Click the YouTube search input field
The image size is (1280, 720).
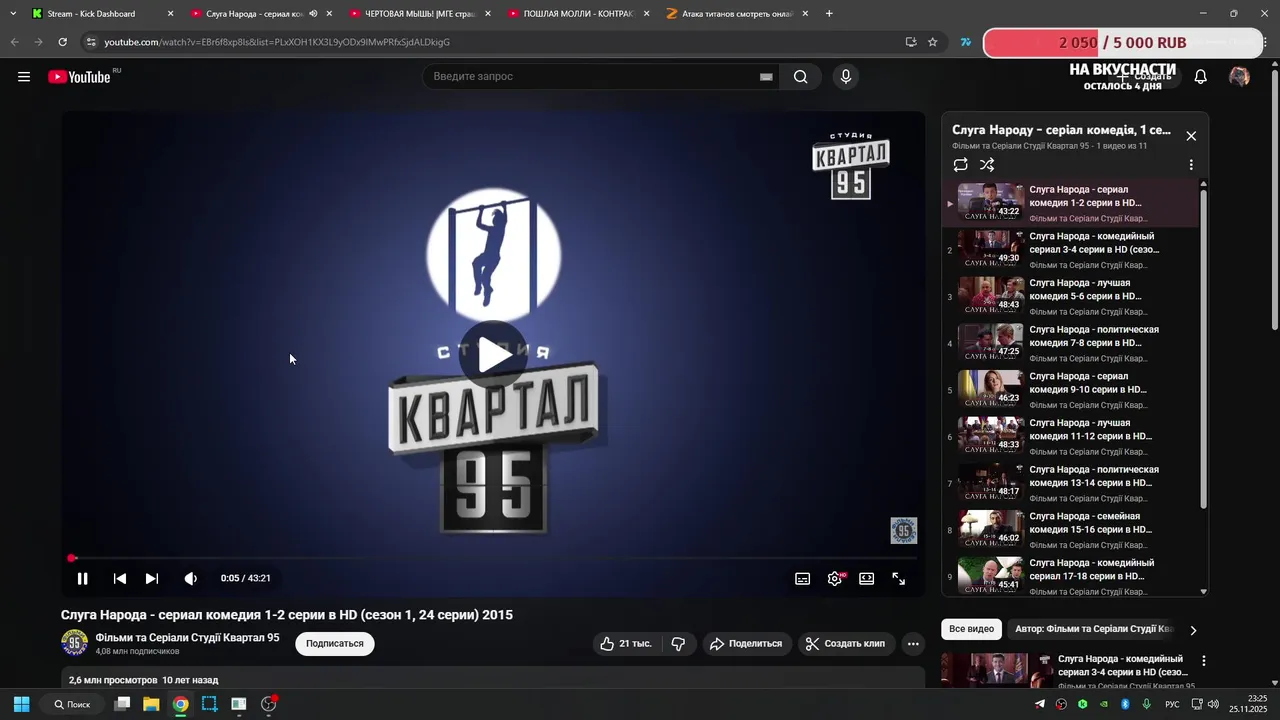click(600, 77)
